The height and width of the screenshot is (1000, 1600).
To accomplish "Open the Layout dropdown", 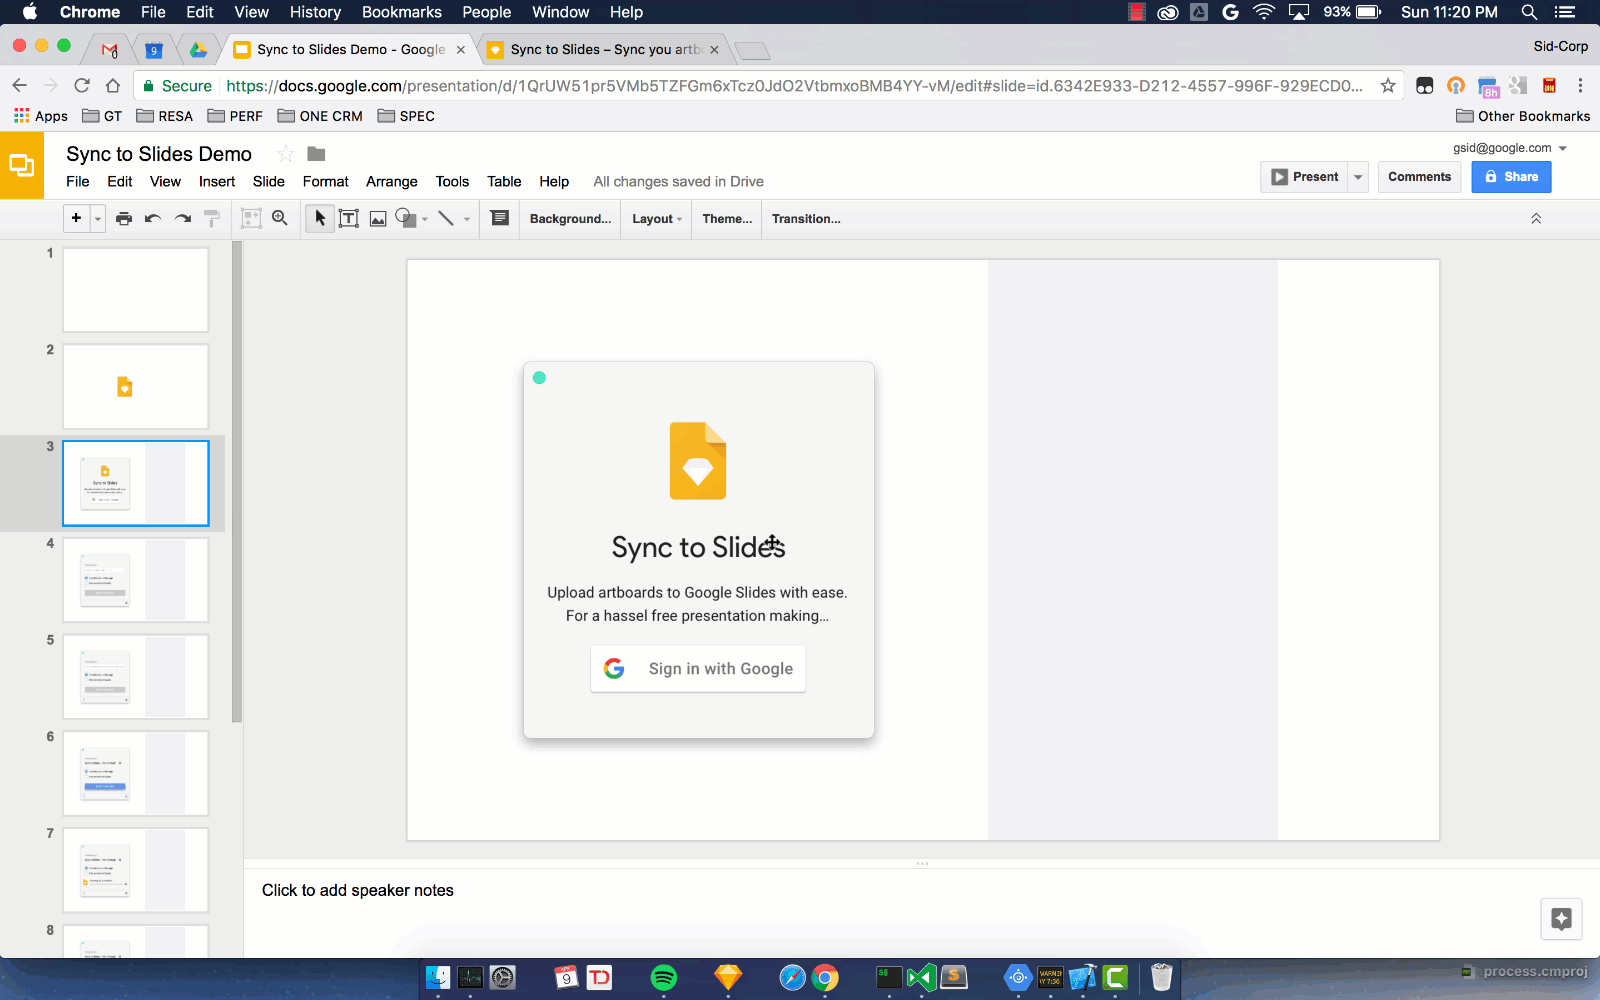I will 657,219.
